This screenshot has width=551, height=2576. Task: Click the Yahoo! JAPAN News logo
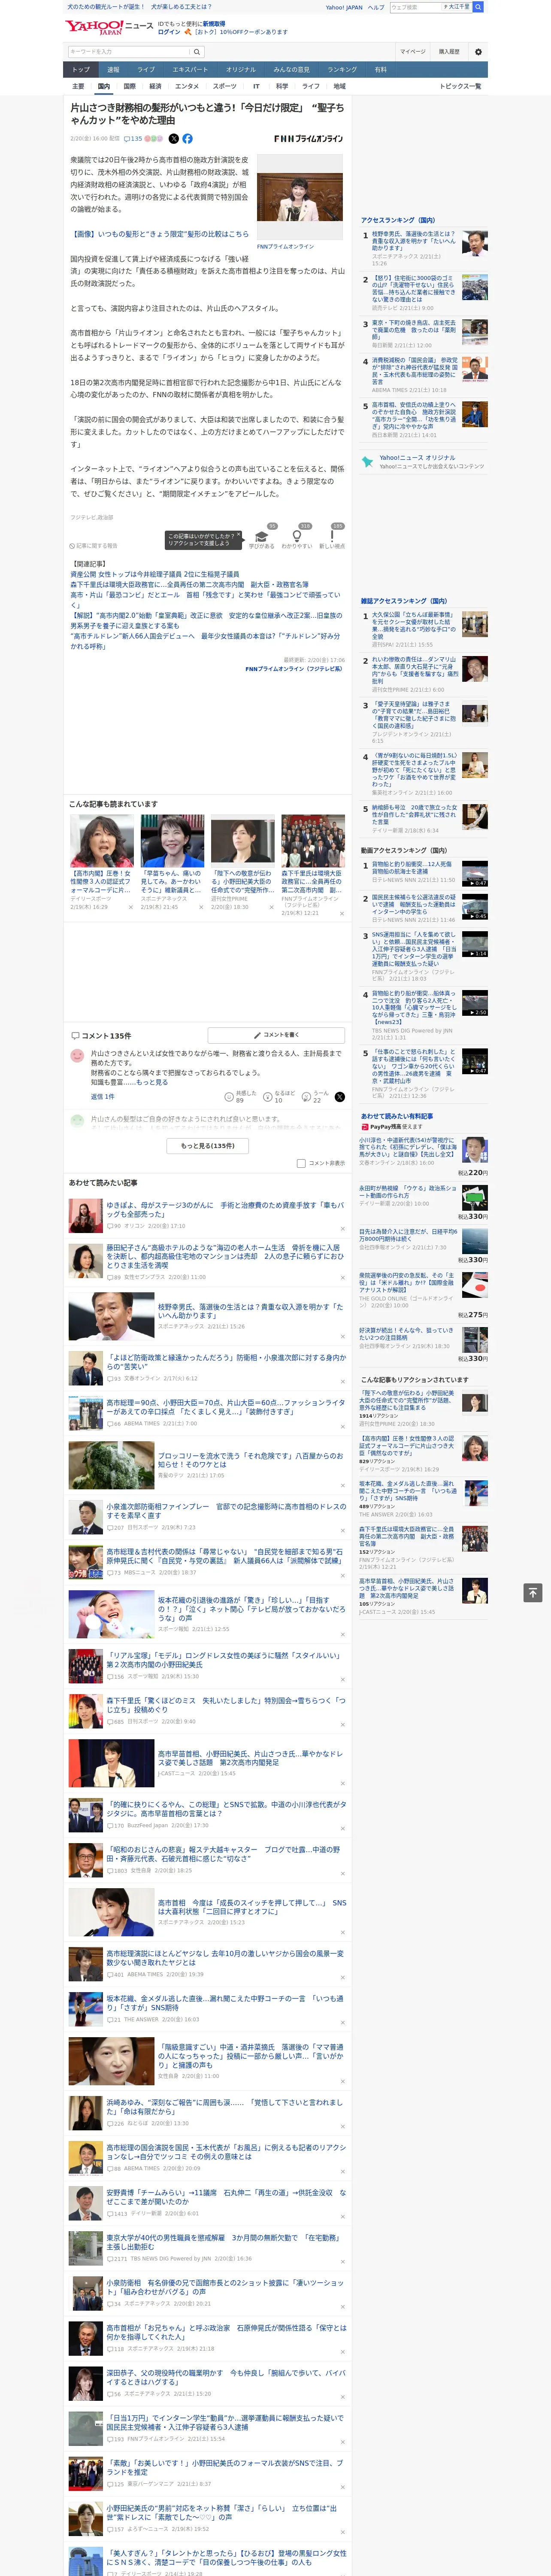(109, 27)
